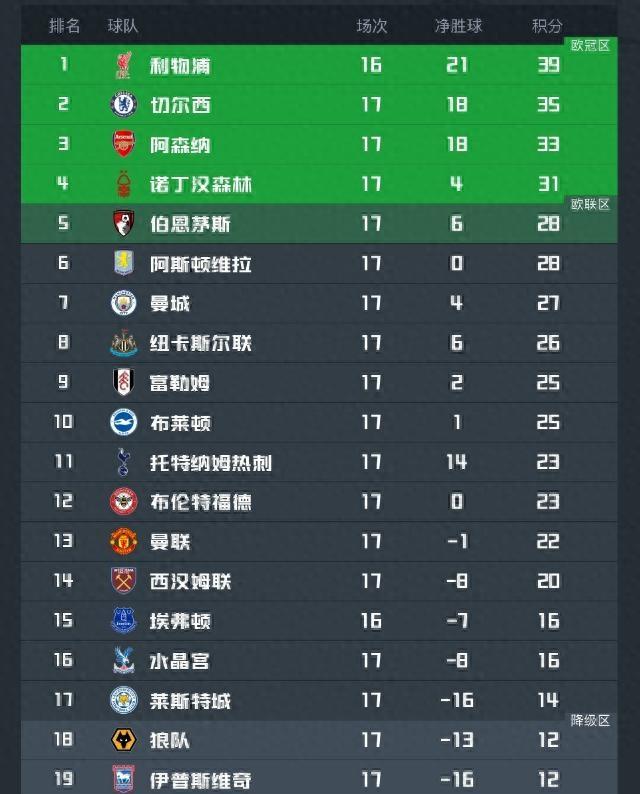Click the 场次 column header
The height and width of the screenshot is (794, 640).
371,26
